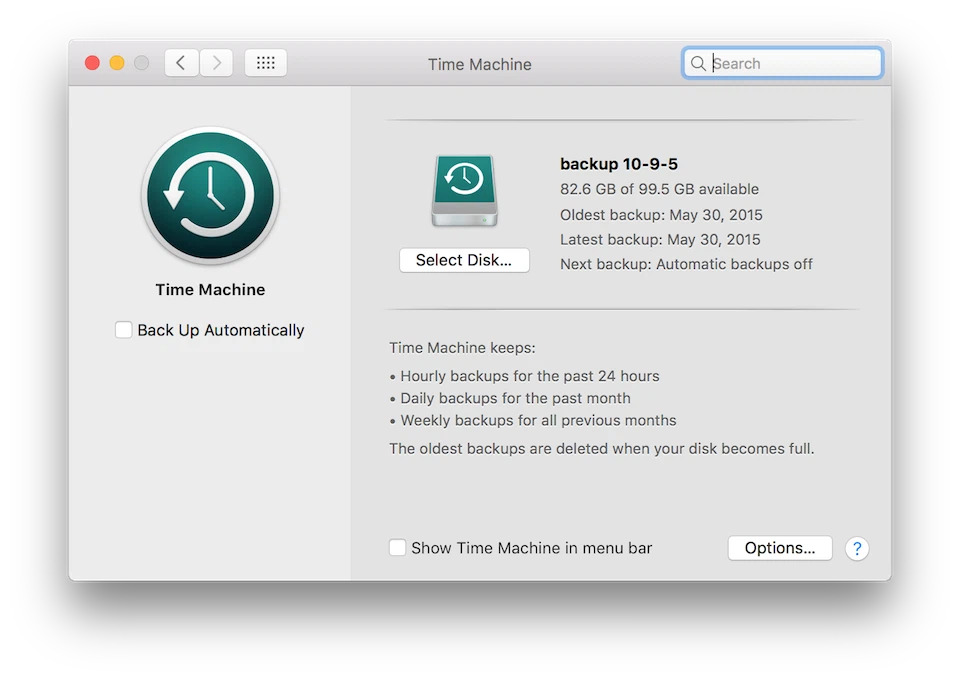960x679 pixels.
Task: Click 'Oldest backup: May 30, 2015' text
Action: click(661, 215)
